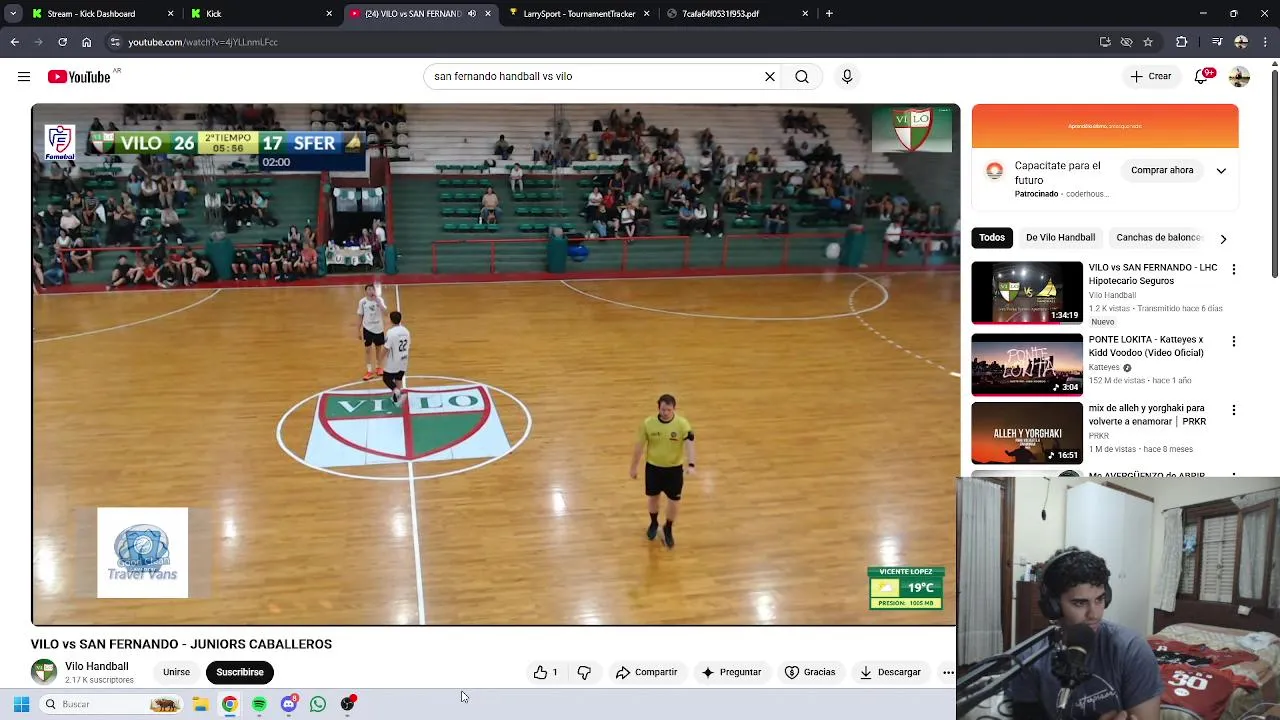Image resolution: width=1280 pixels, height=720 pixels.
Task: Click the Crear button
Action: [x=1151, y=76]
